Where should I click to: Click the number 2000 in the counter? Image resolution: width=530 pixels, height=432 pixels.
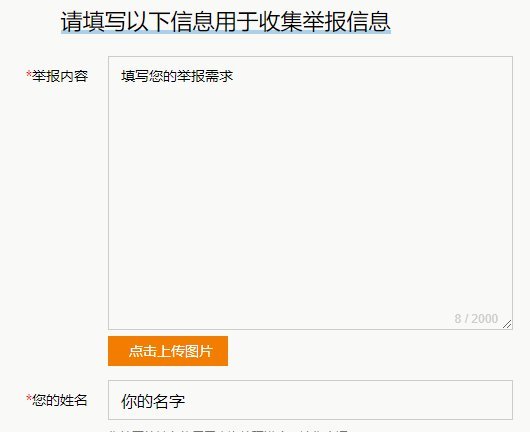tap(485, 318)
